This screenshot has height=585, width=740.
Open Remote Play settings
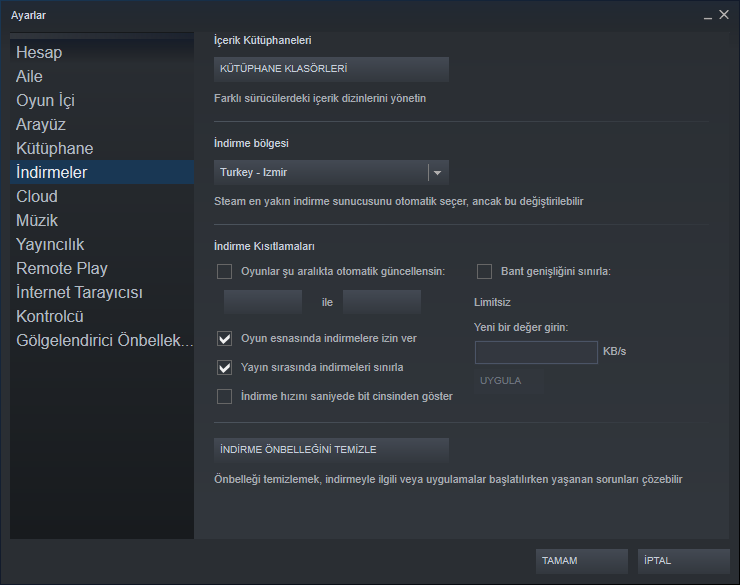[102, 268]
